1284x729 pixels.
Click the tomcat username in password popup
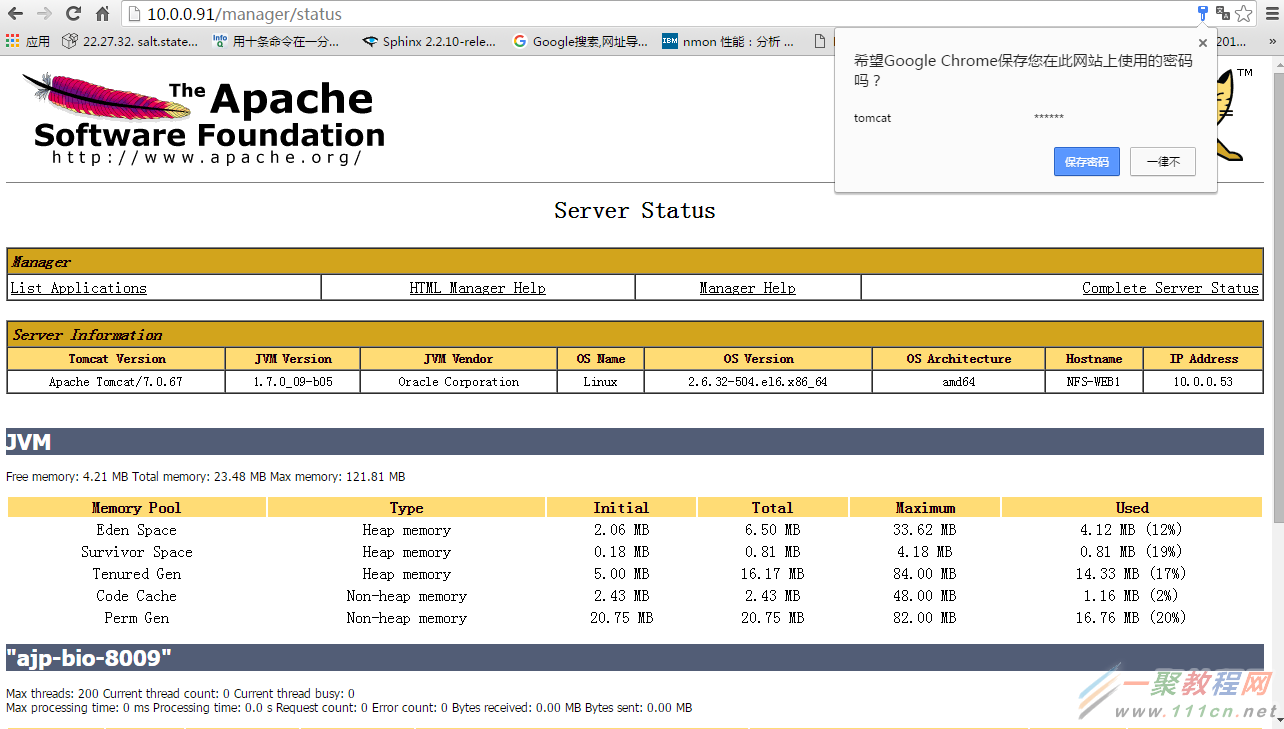872,118
